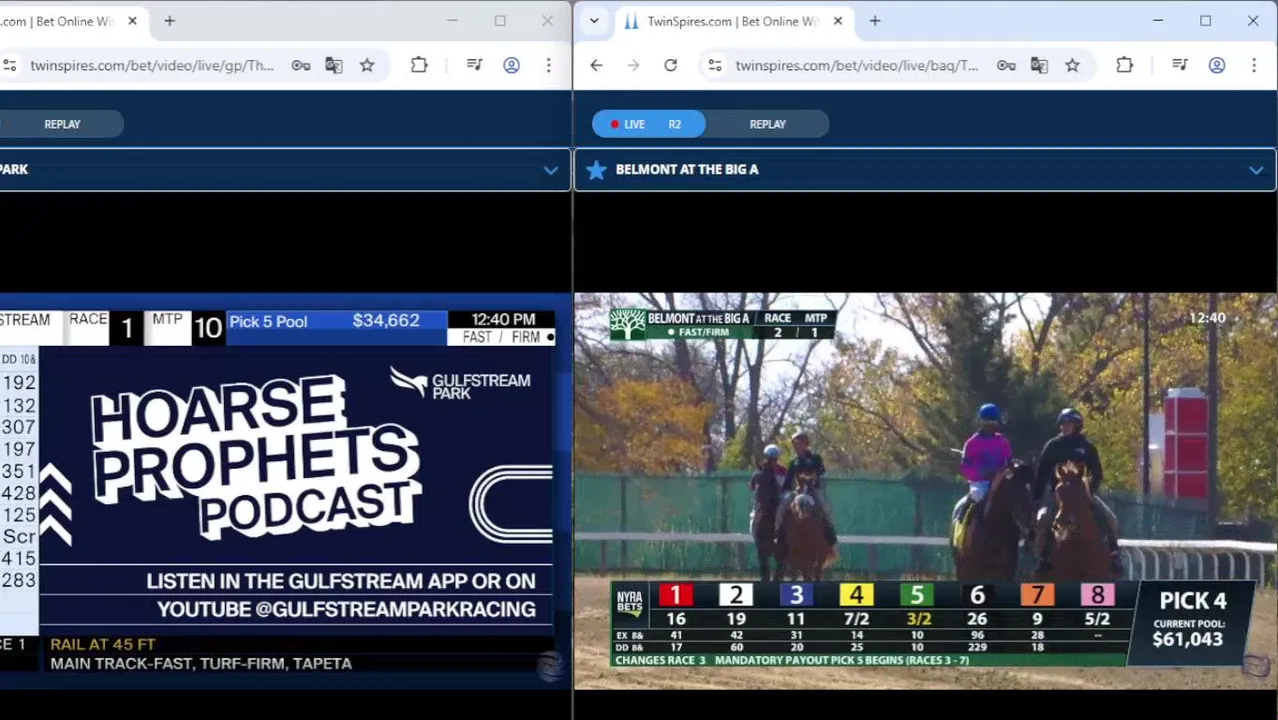Switch to REPLAY in right window

[768, 124]
